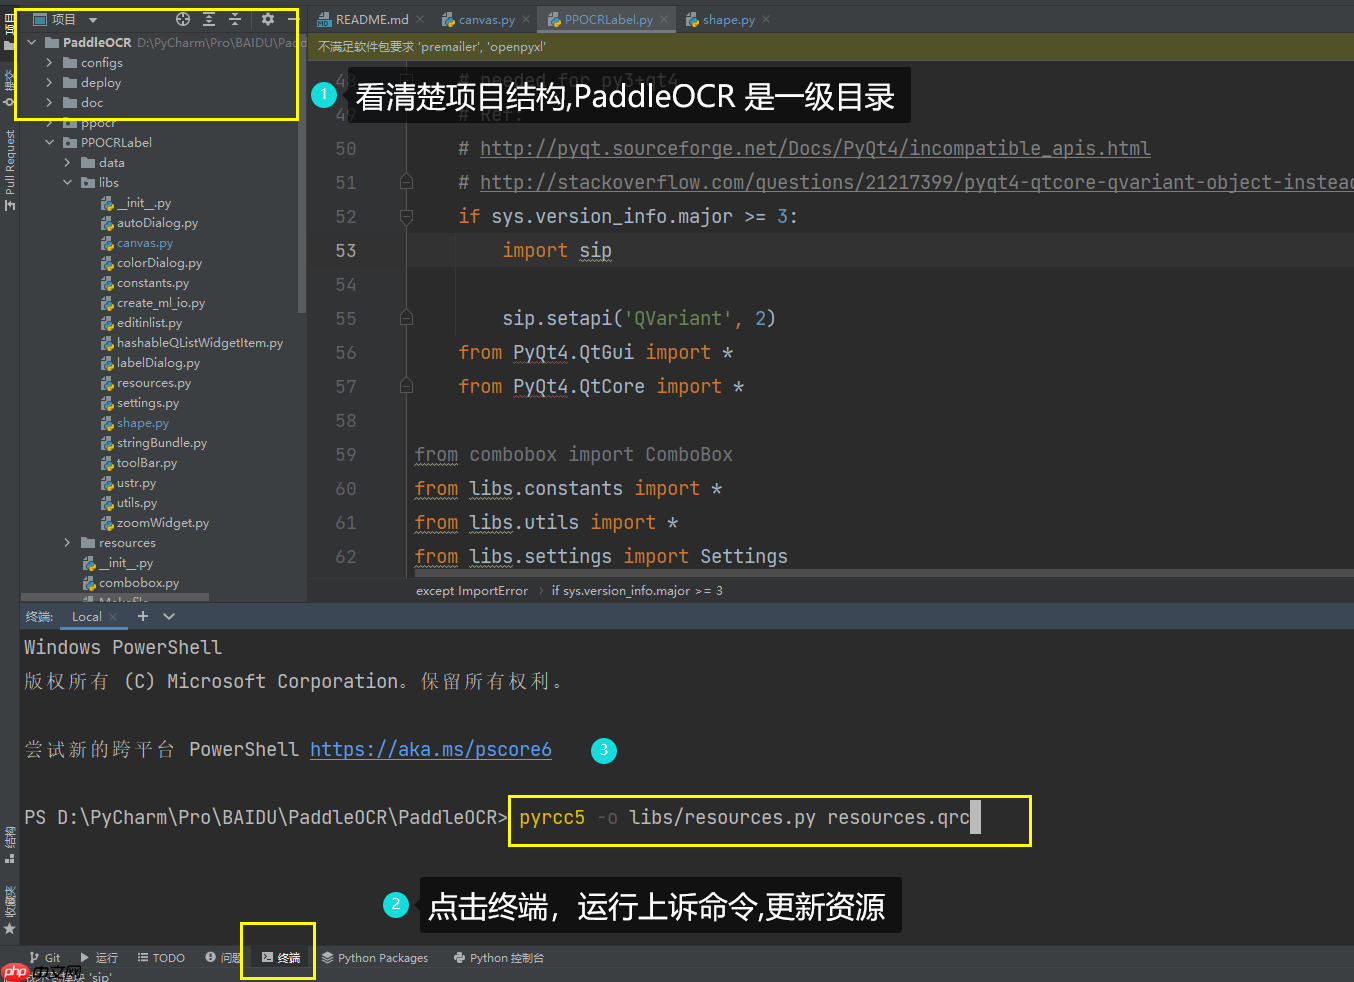Click the expand-all icon in project panel
Viewport: 1354px width, 982px height.
[209, 18]
